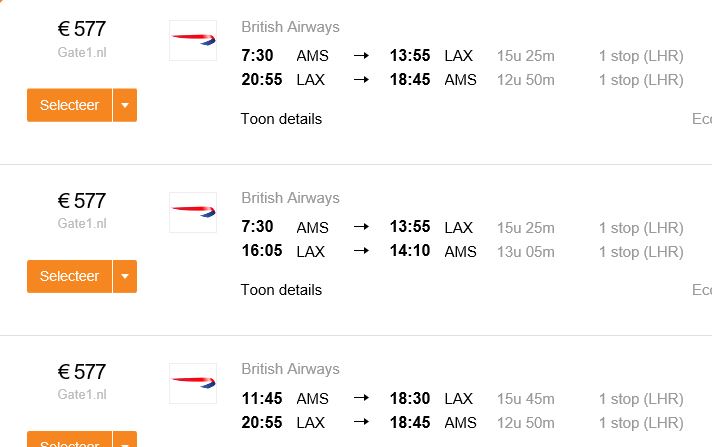Select the flight departing at 11:45
Viewport: 712px width, 447px height.
pos(69,440)
